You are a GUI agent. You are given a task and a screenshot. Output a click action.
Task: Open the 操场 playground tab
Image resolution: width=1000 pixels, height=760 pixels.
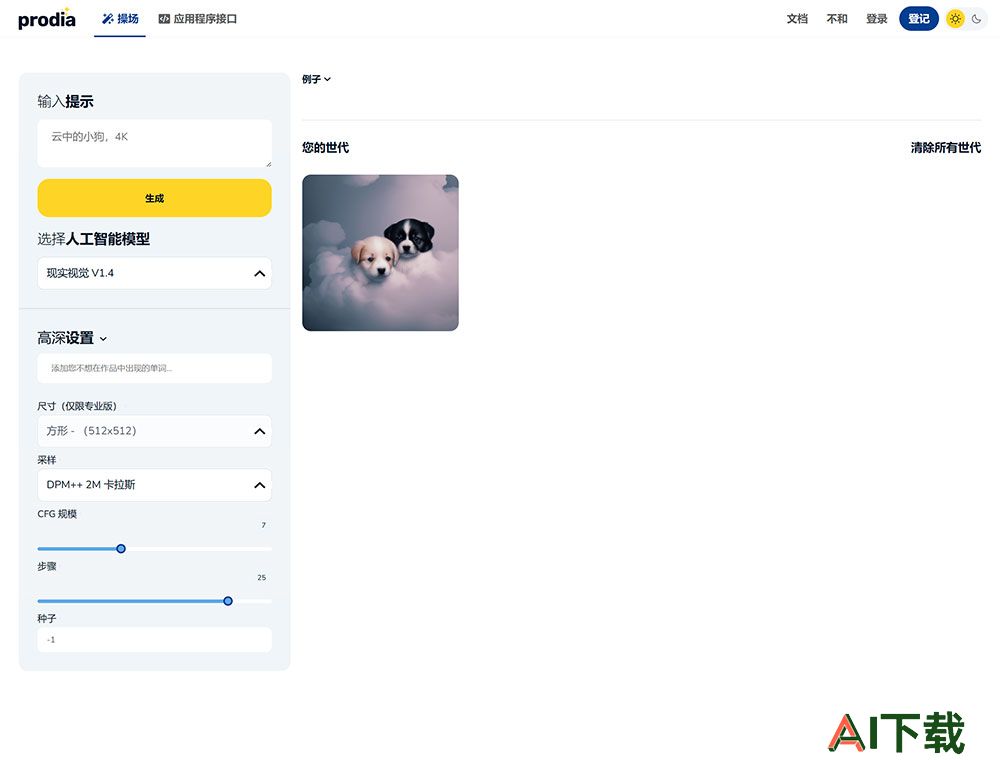click(x=120, y=19)
